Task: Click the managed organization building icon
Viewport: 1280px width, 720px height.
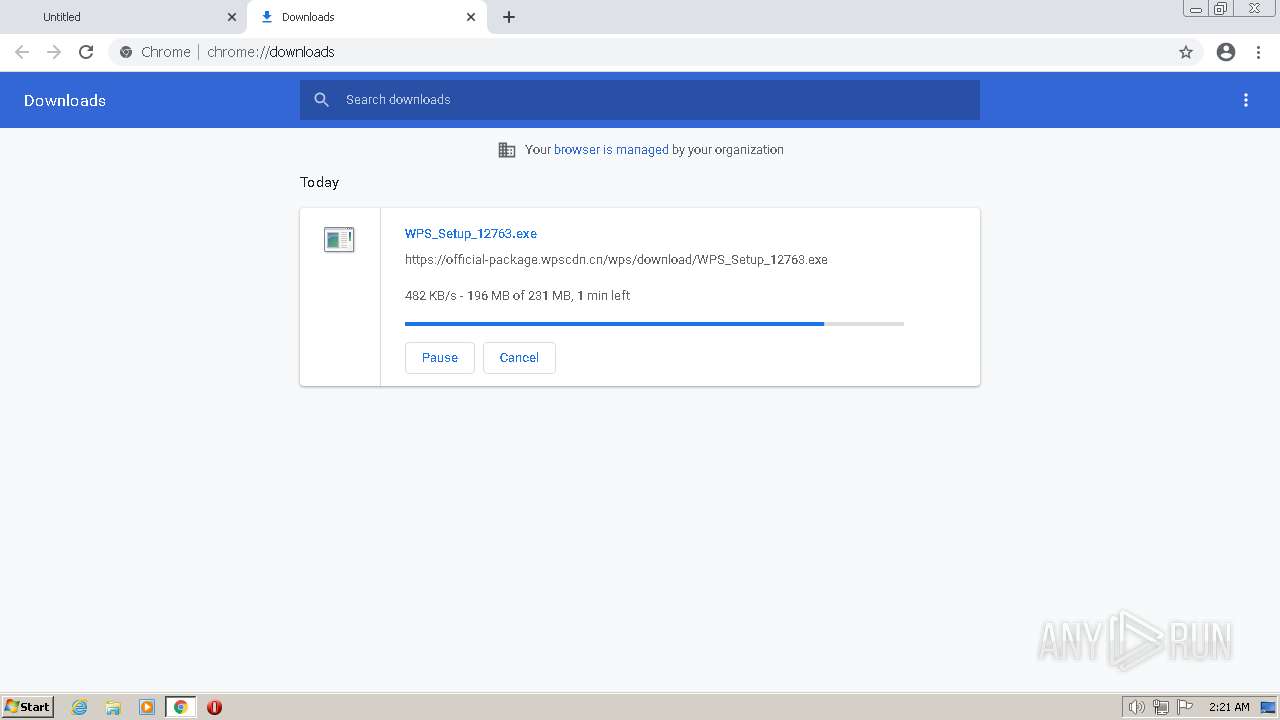Action: tap(507, 150)
